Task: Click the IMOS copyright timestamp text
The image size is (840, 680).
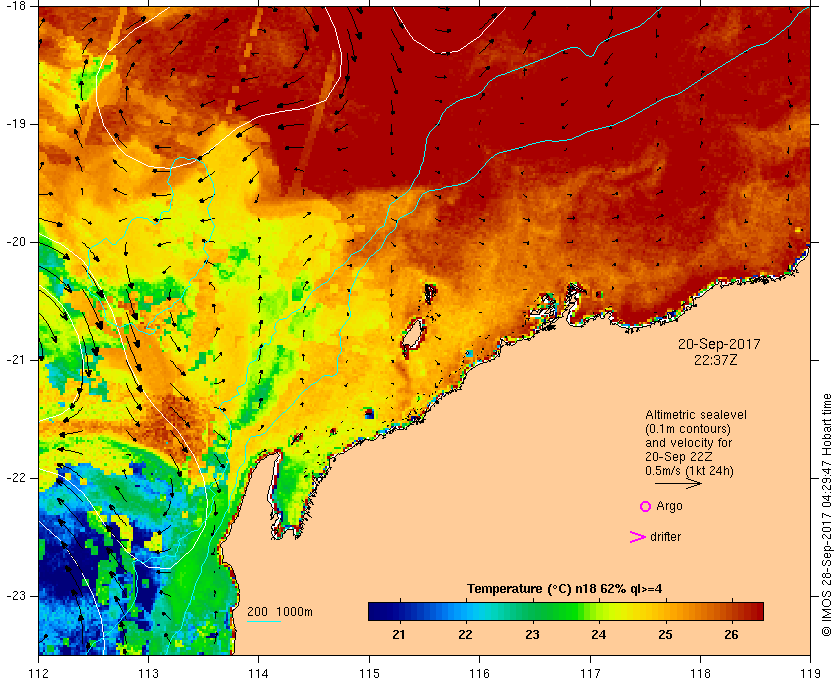Action: pyautogui.click(x=827, y=515)
